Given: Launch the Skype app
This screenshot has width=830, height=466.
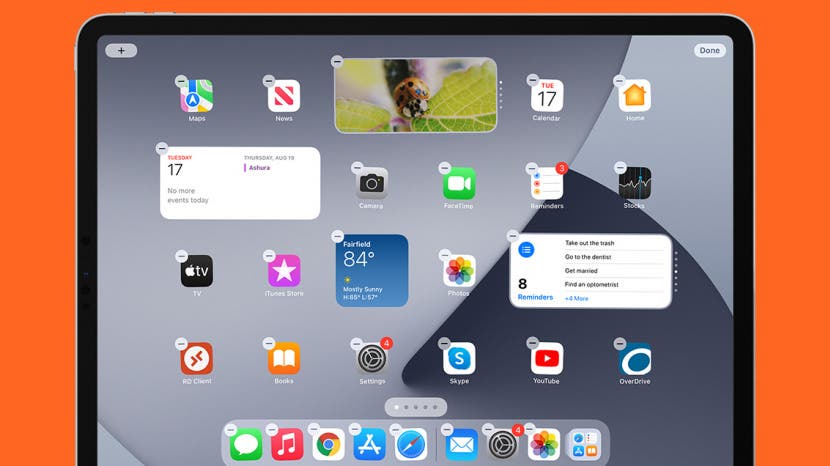Looking at the screenshot, I should click(459, 359).
